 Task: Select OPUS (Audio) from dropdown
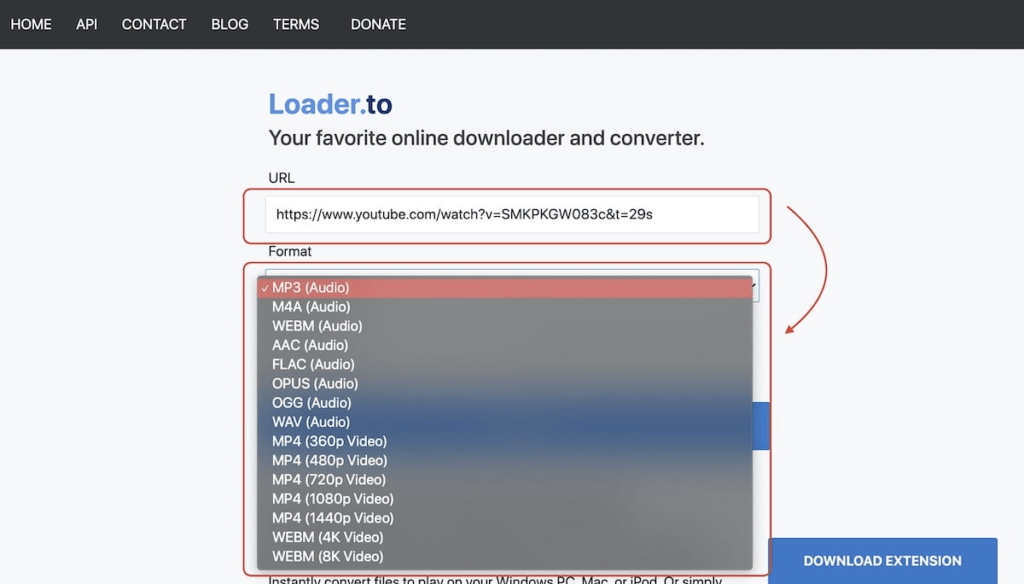click(505, 383)
